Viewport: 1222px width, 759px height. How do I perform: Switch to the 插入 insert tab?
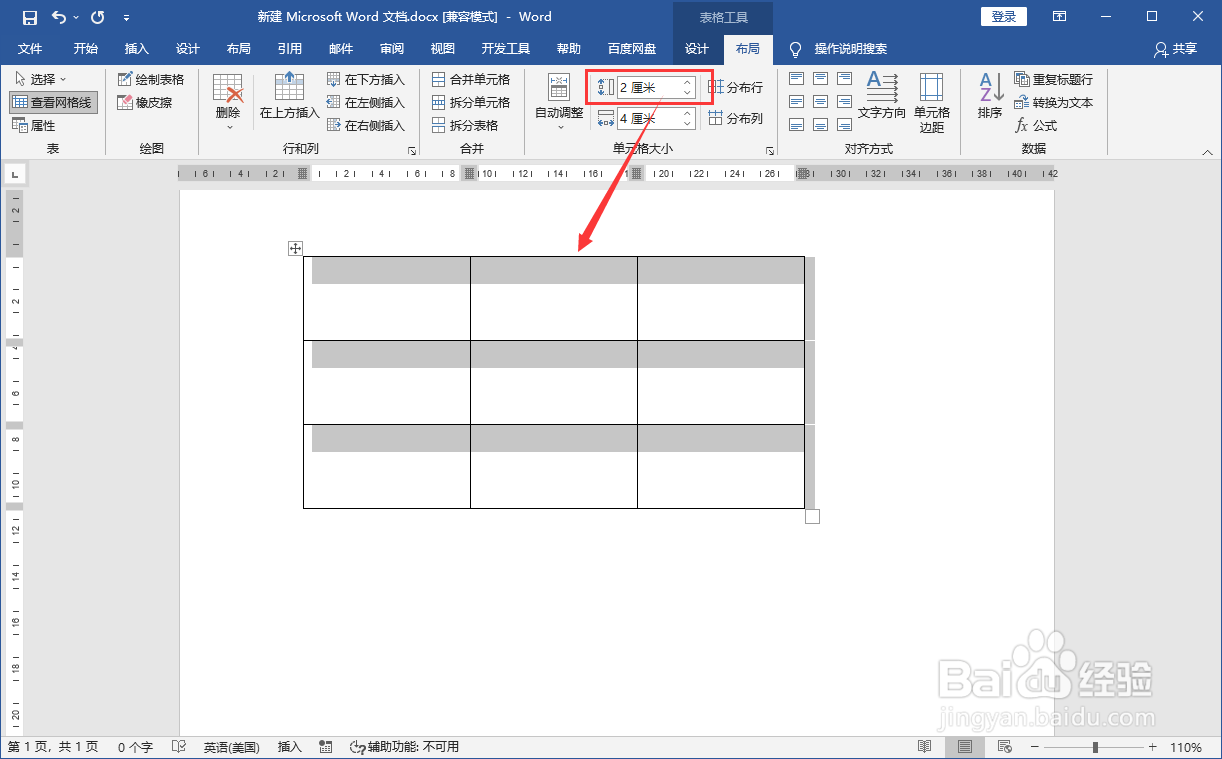(136, 49)
